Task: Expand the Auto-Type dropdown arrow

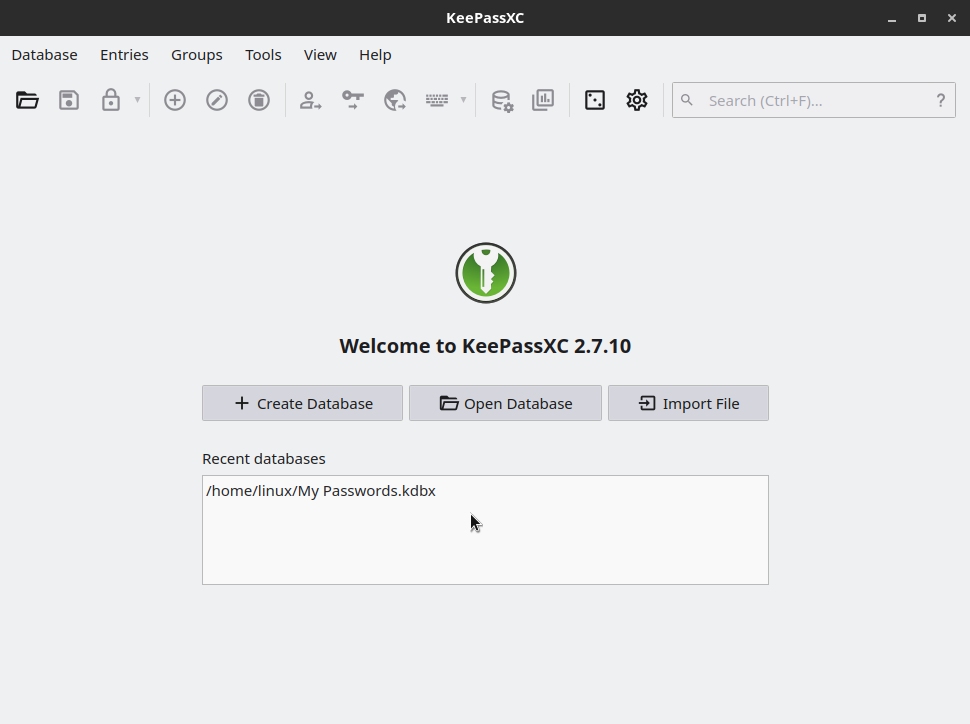Action: point(463,100)
